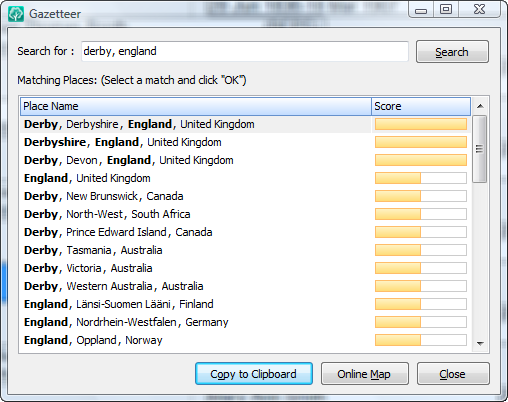The height and width of the screenshot is (402, 508).
Task: Choose Derby, Tasmania, Australia row
Action: tap(245, 250)
